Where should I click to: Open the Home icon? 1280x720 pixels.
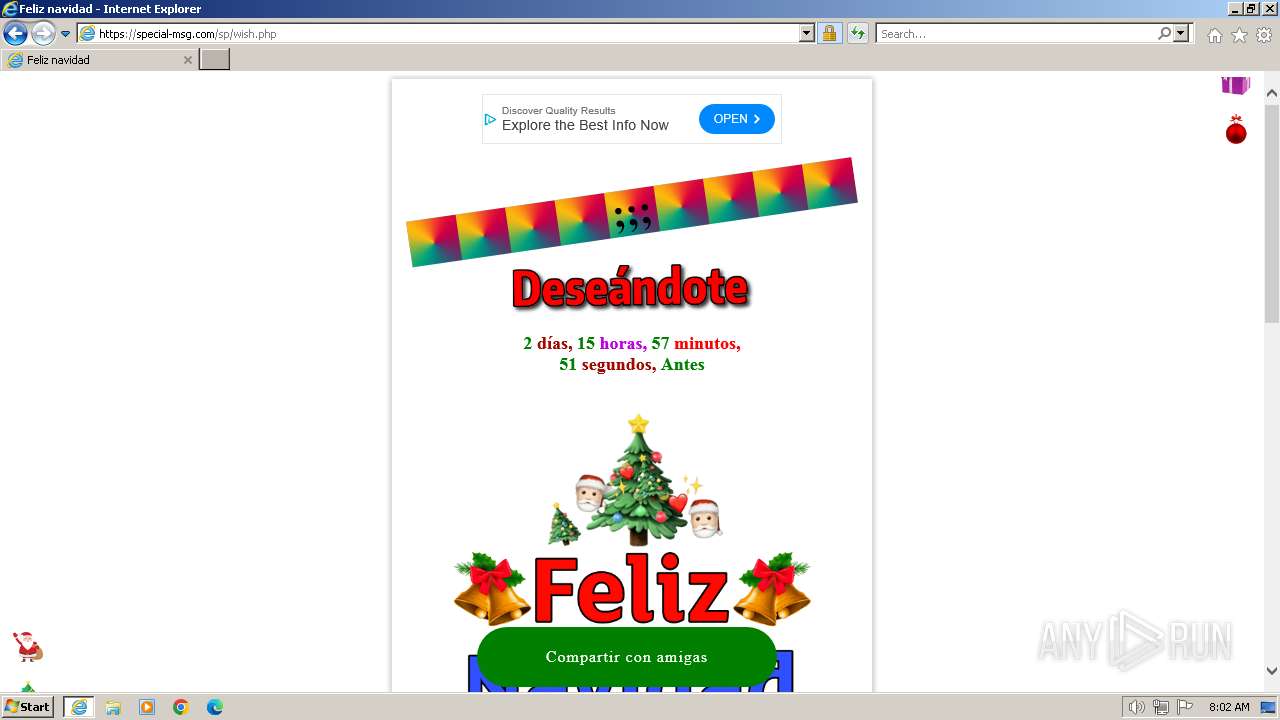pyautogui.click(x=1214, y=35)
